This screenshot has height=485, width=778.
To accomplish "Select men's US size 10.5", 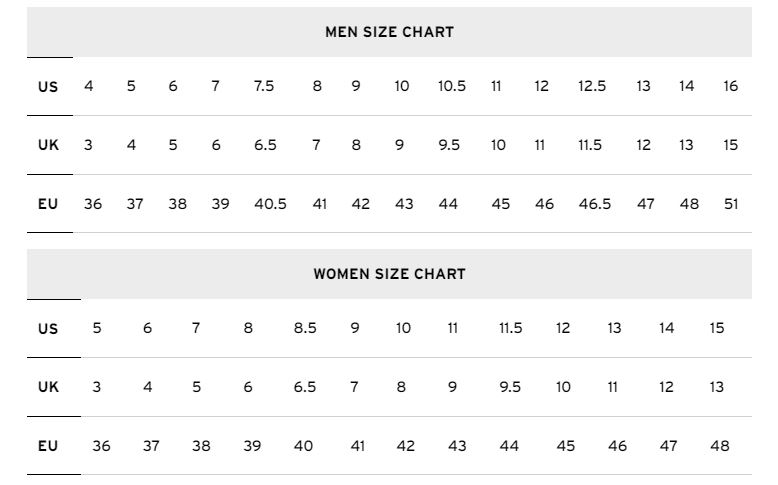I will [x=452, y=86].
